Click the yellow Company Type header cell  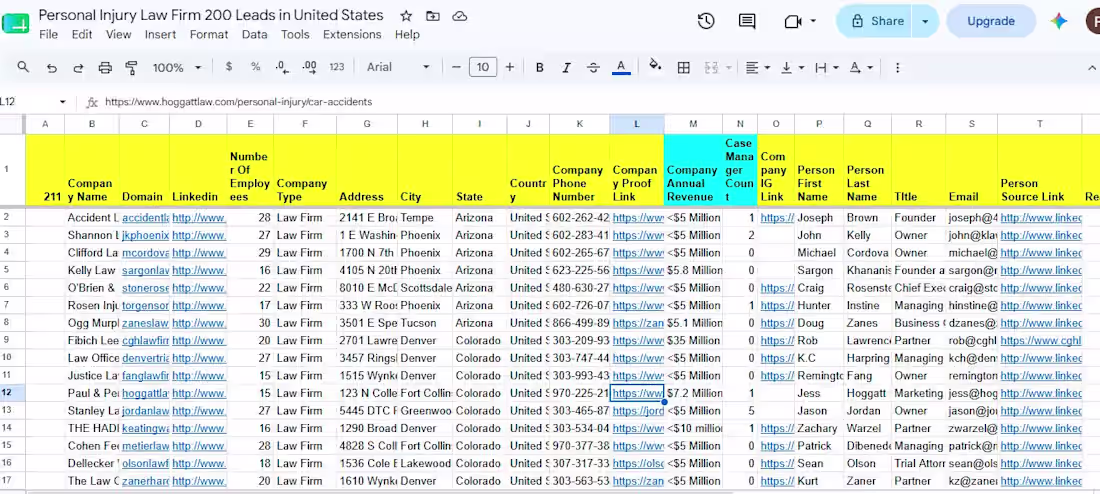(x=304, y=170)
